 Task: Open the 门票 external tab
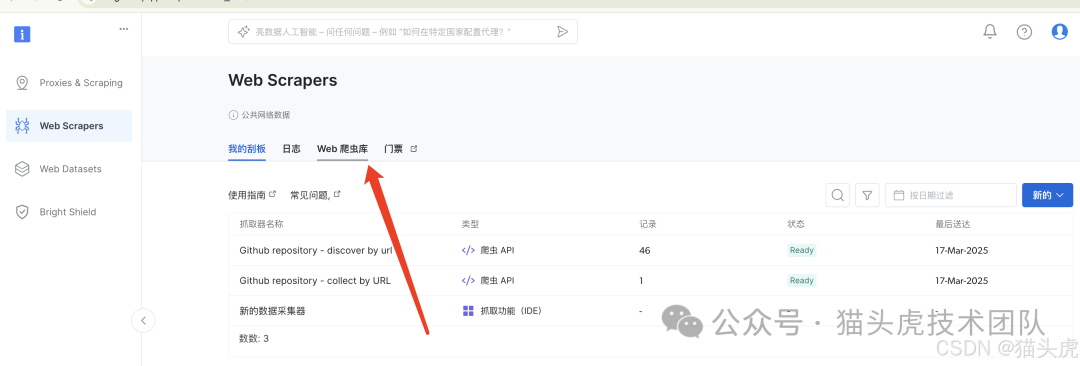[400, 149]
